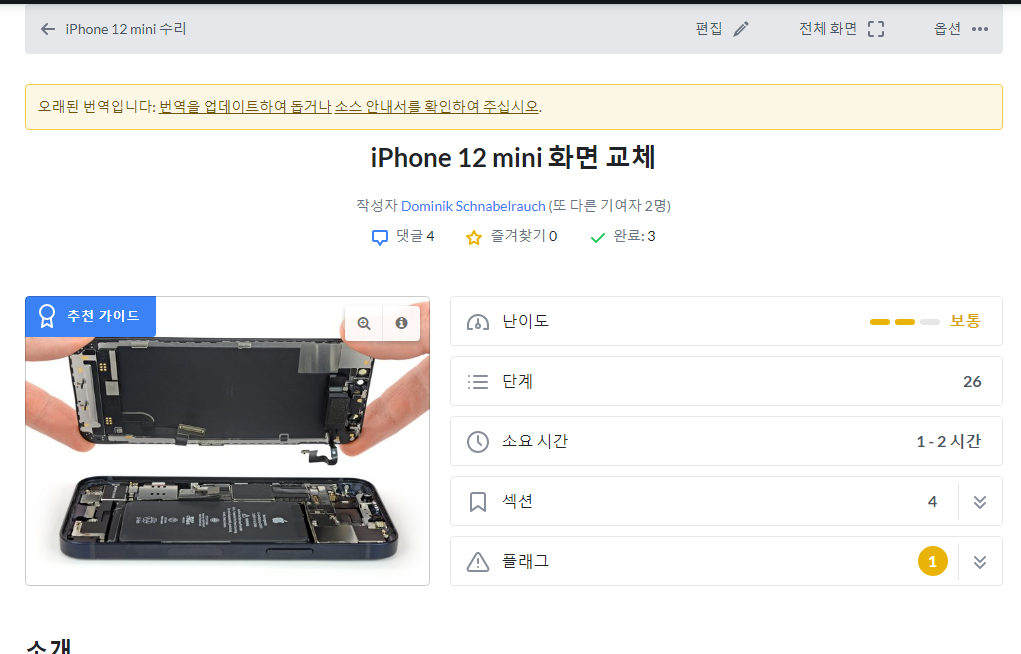Viewport: 1021px width, 654px height.
Task: Click the bookmark sections icon
Action: [478, 502]
